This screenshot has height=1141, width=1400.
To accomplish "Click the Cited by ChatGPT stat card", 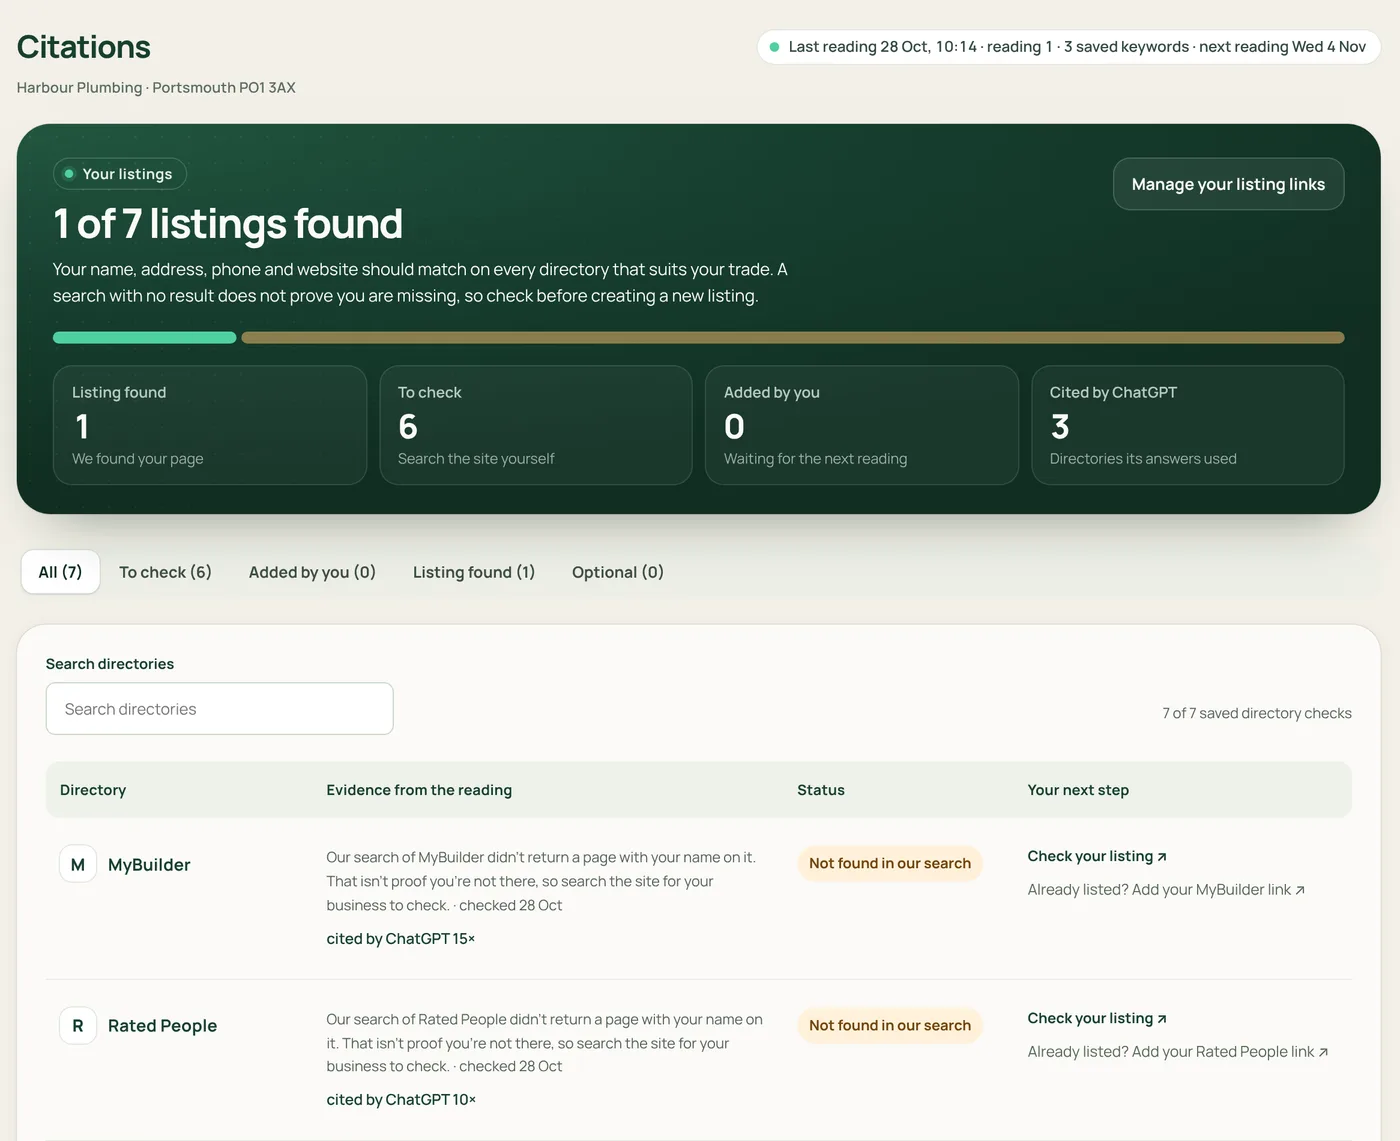I will [x=1188, y=425].
